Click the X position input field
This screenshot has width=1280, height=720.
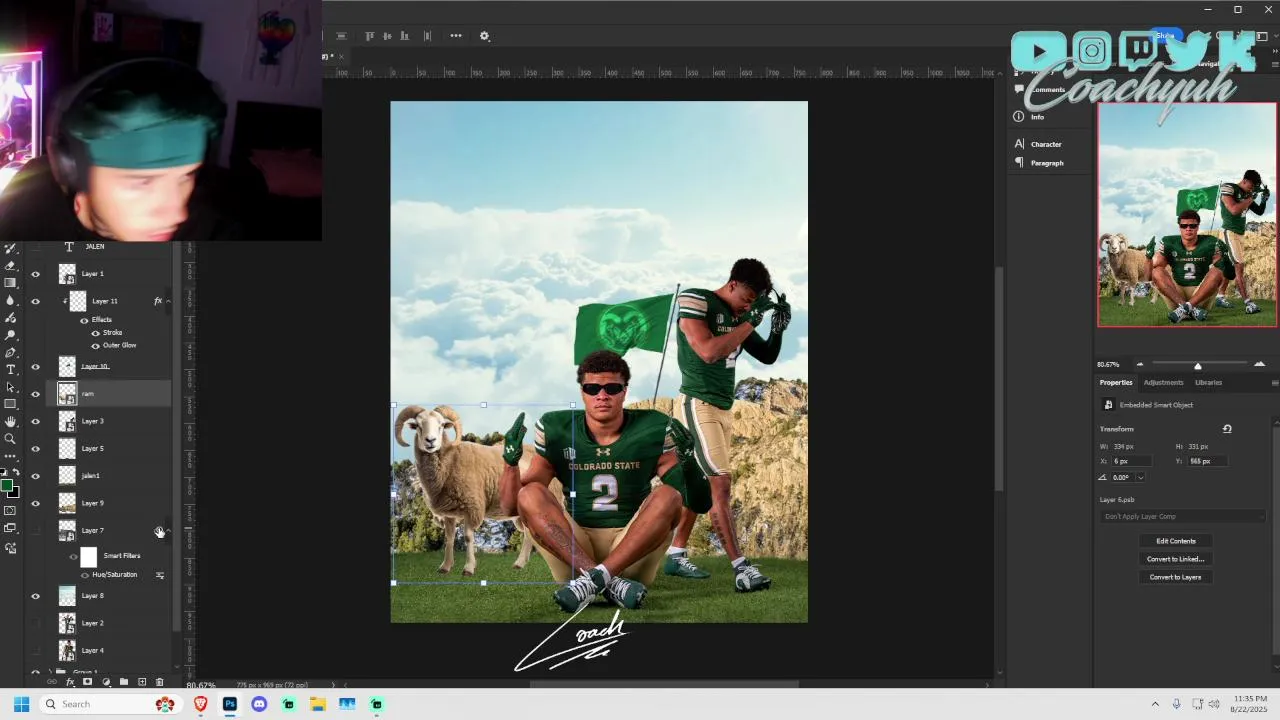tap(1131, 461)
